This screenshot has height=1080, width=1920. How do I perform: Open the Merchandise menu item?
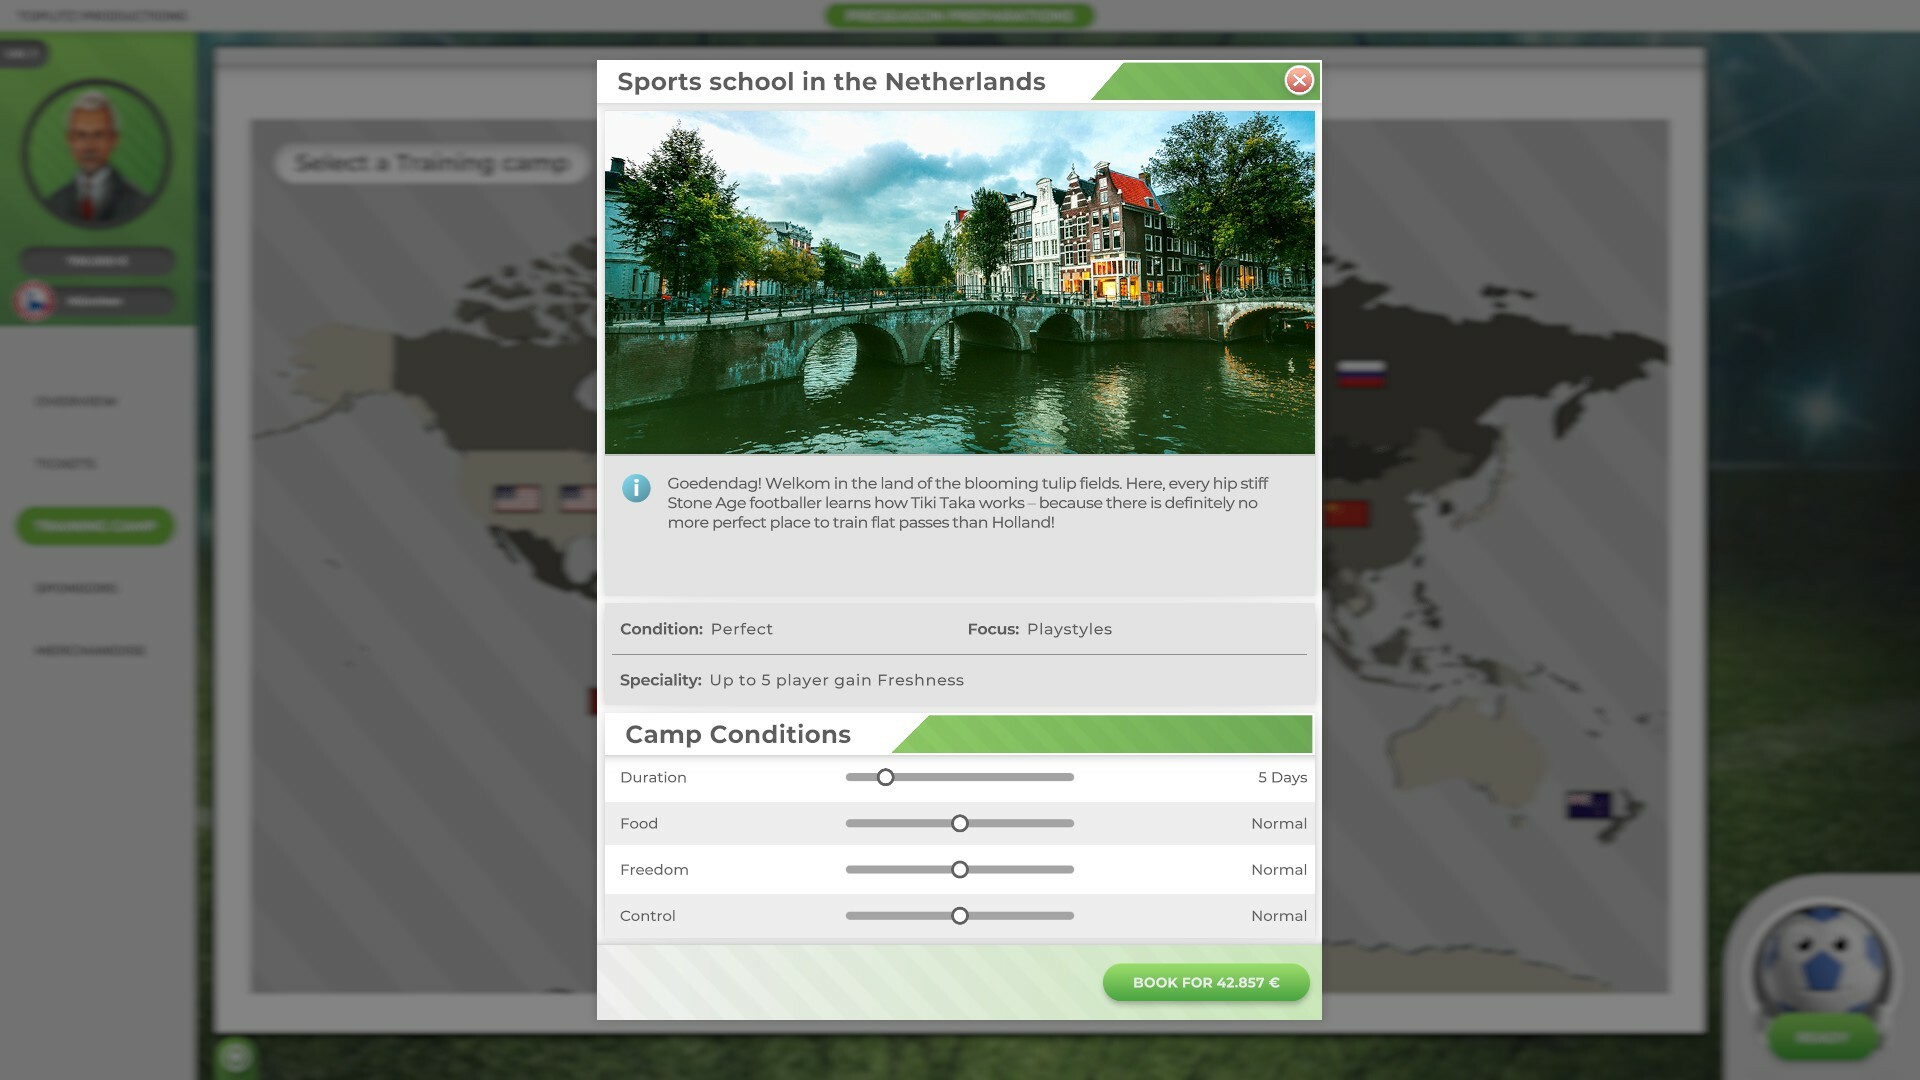(90, 650)
